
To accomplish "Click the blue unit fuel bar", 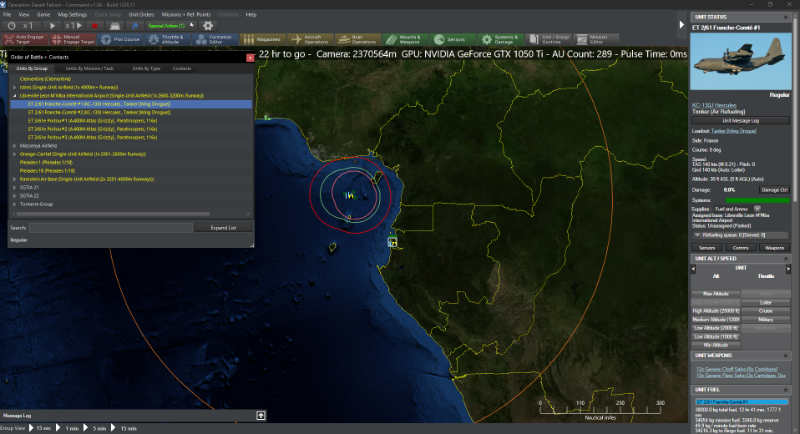I will coord(742,402).
